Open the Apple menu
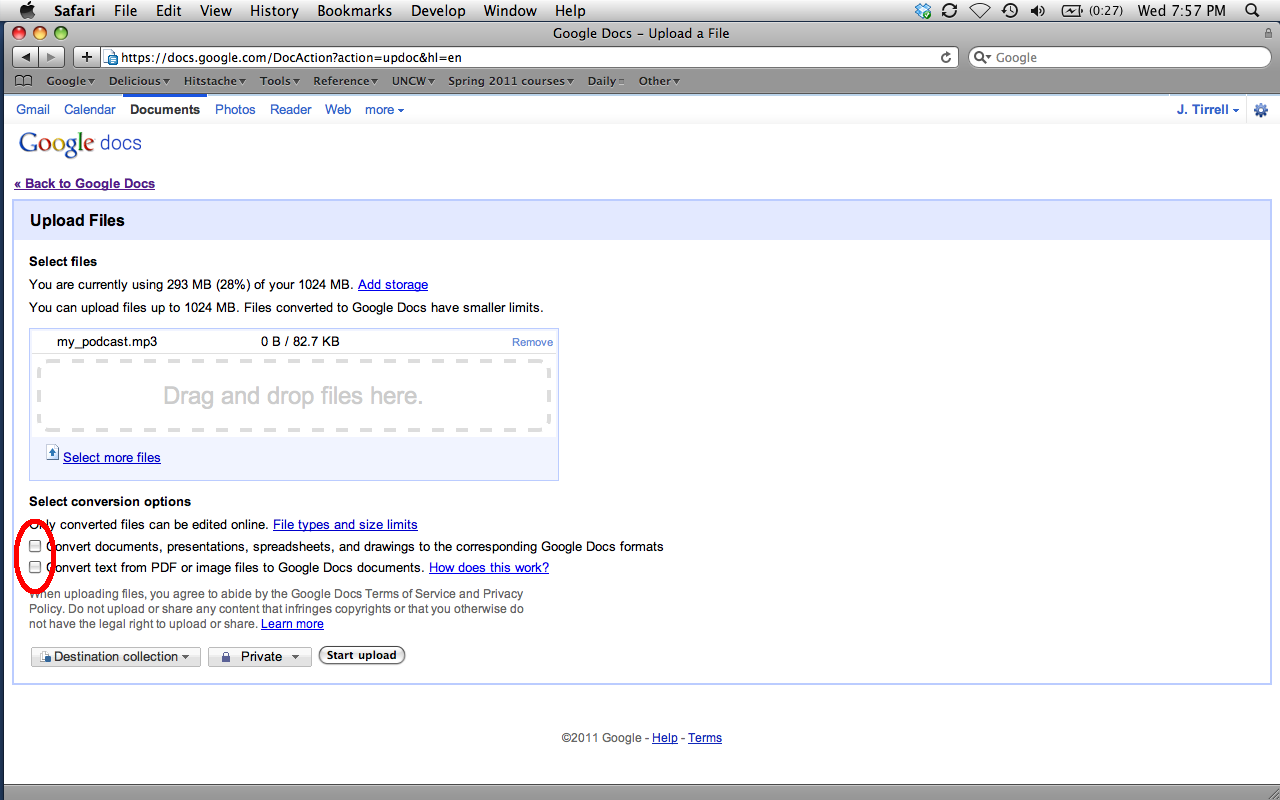 27,11
